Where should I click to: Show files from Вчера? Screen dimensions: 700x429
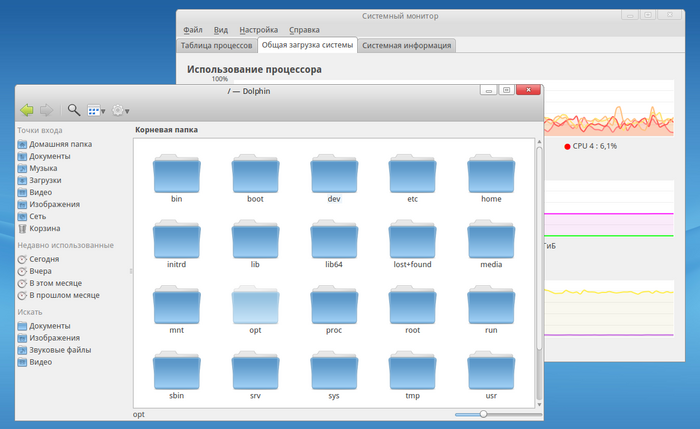pos(42,271)
